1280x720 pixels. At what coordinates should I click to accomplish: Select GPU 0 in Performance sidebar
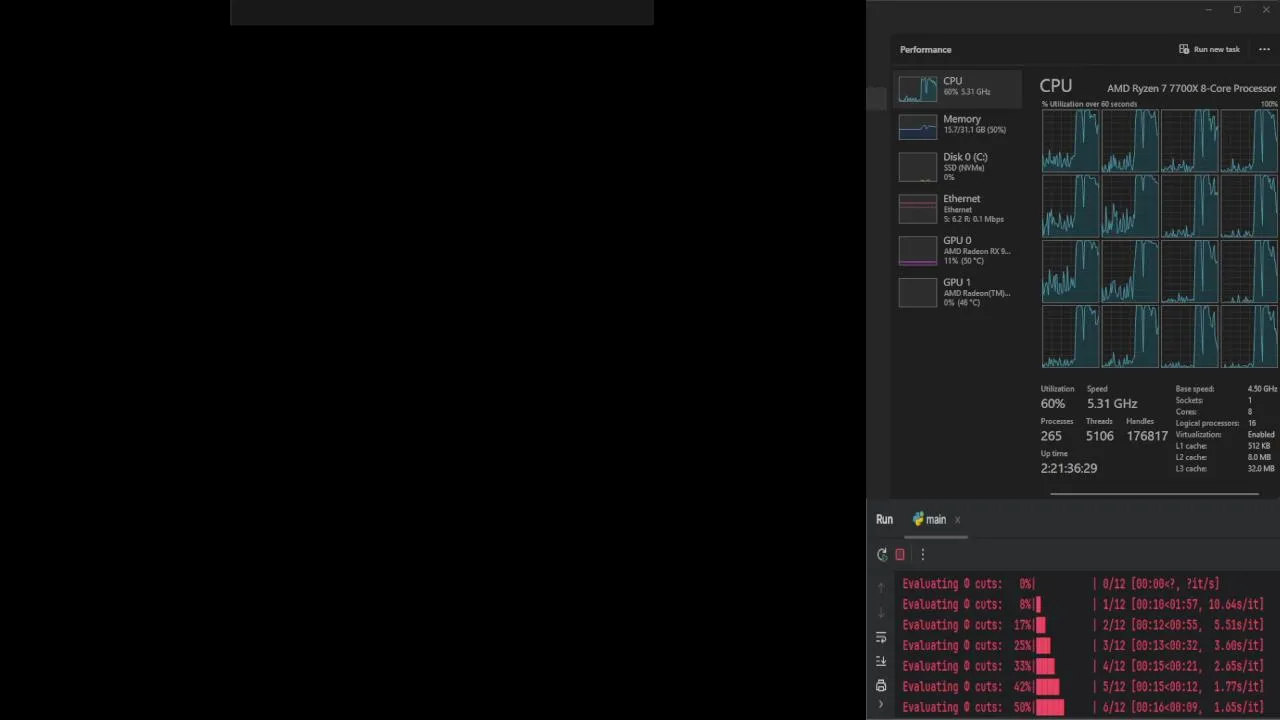[958, 250]
